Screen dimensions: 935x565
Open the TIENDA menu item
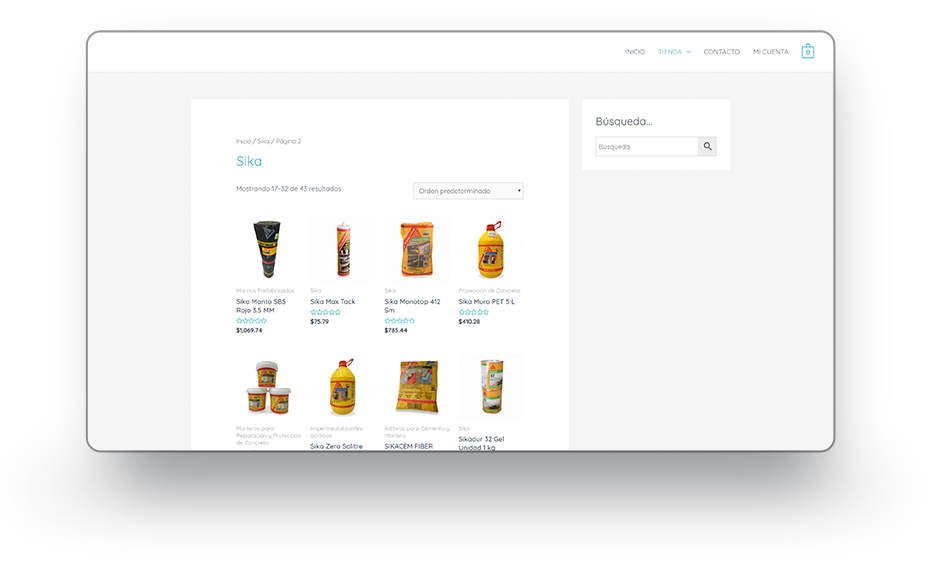click(670, 52)
